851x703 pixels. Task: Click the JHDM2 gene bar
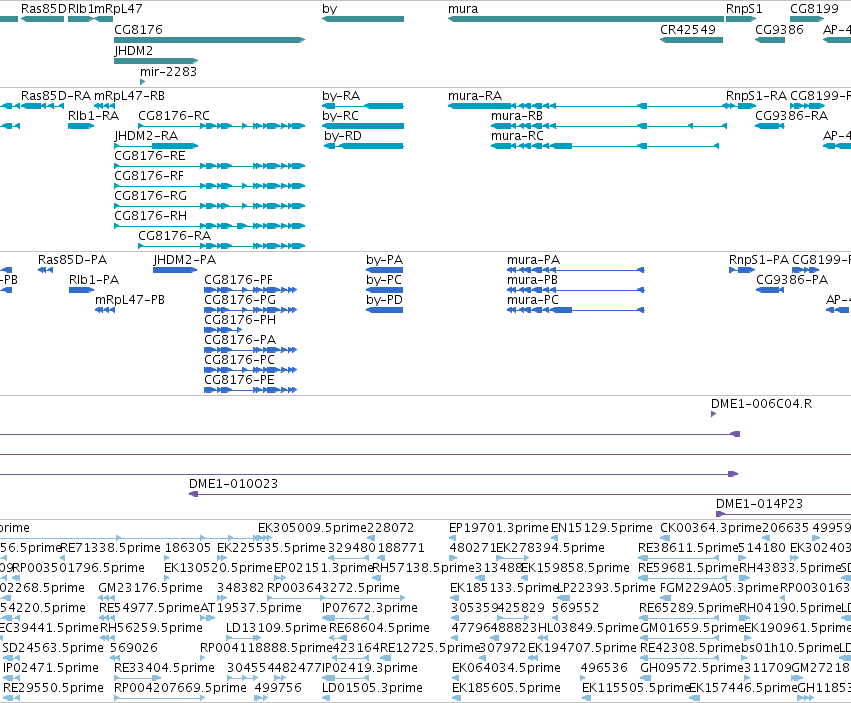coord(156,61)
